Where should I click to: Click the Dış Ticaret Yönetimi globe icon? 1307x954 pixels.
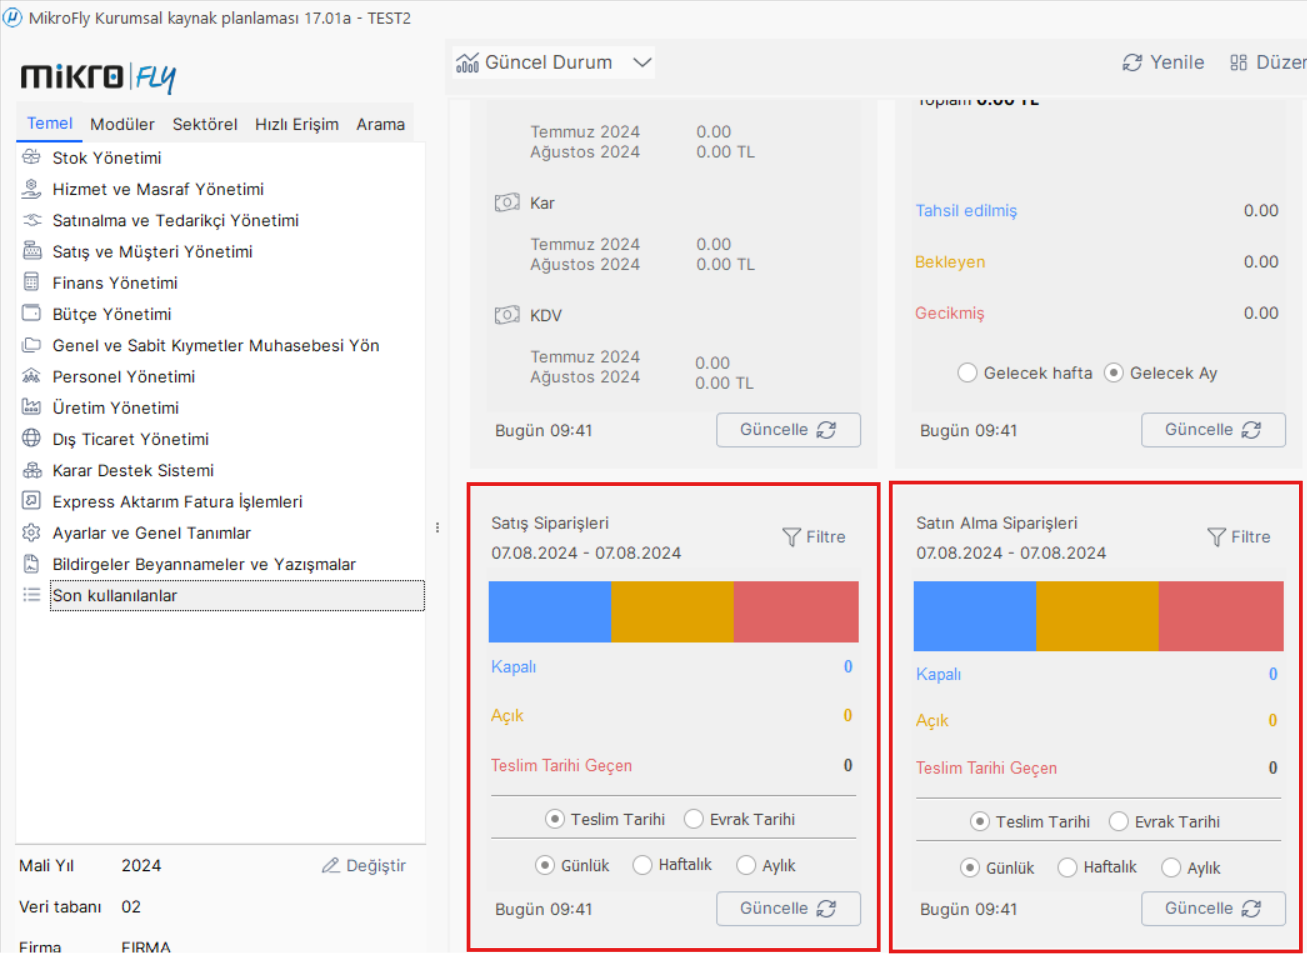pyautogui.click(x=32, y=439)
